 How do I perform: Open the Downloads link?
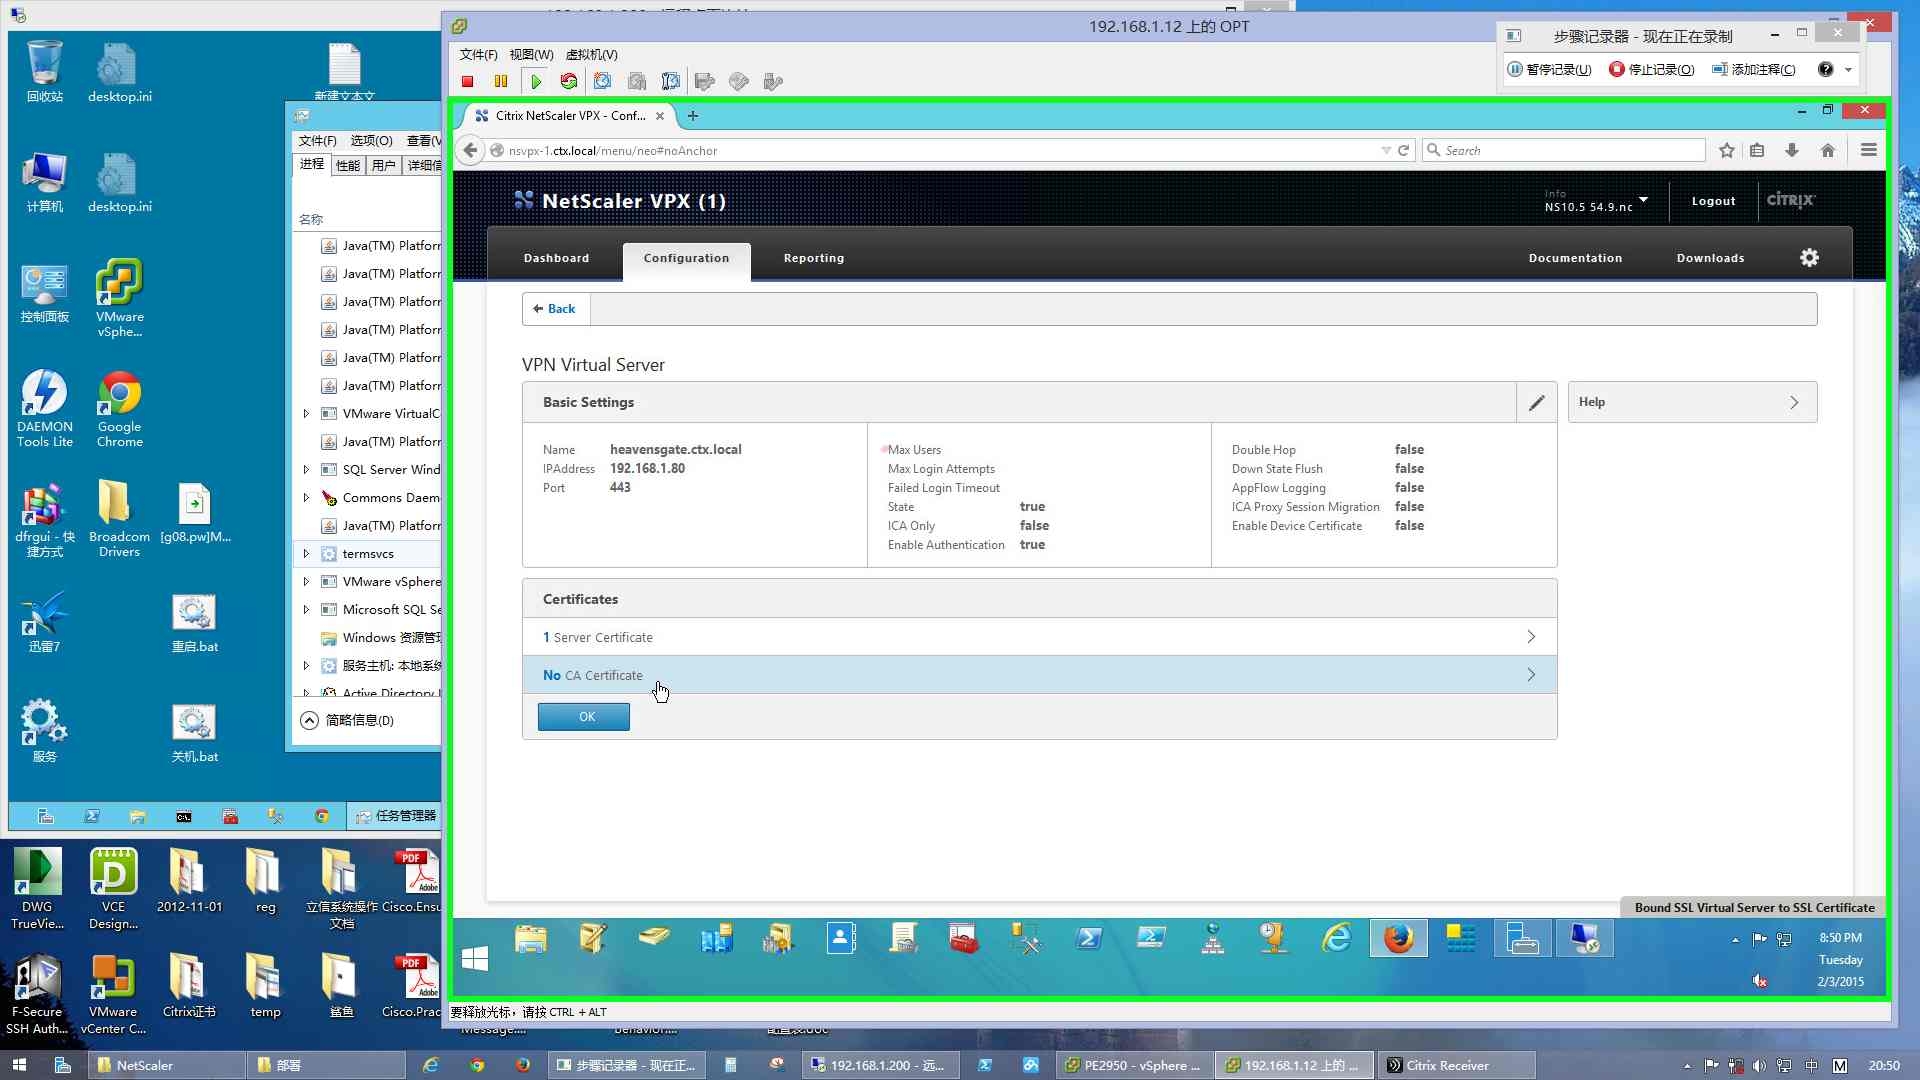(x=1710, y=258)
